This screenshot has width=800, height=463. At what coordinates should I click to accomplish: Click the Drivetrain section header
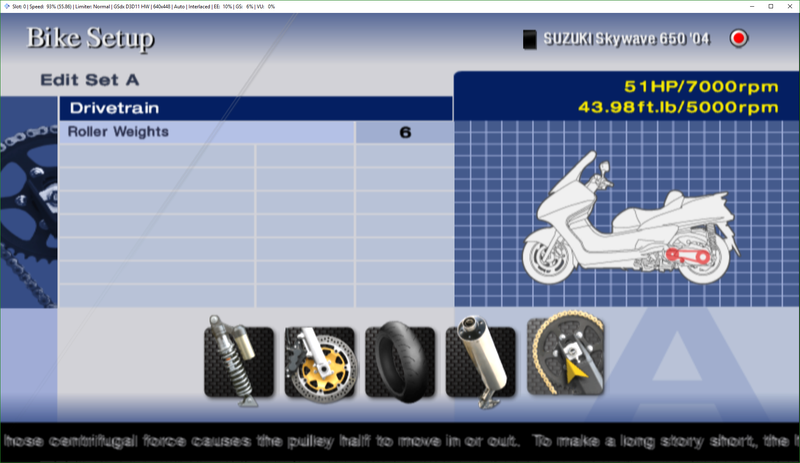pos(256,108)
